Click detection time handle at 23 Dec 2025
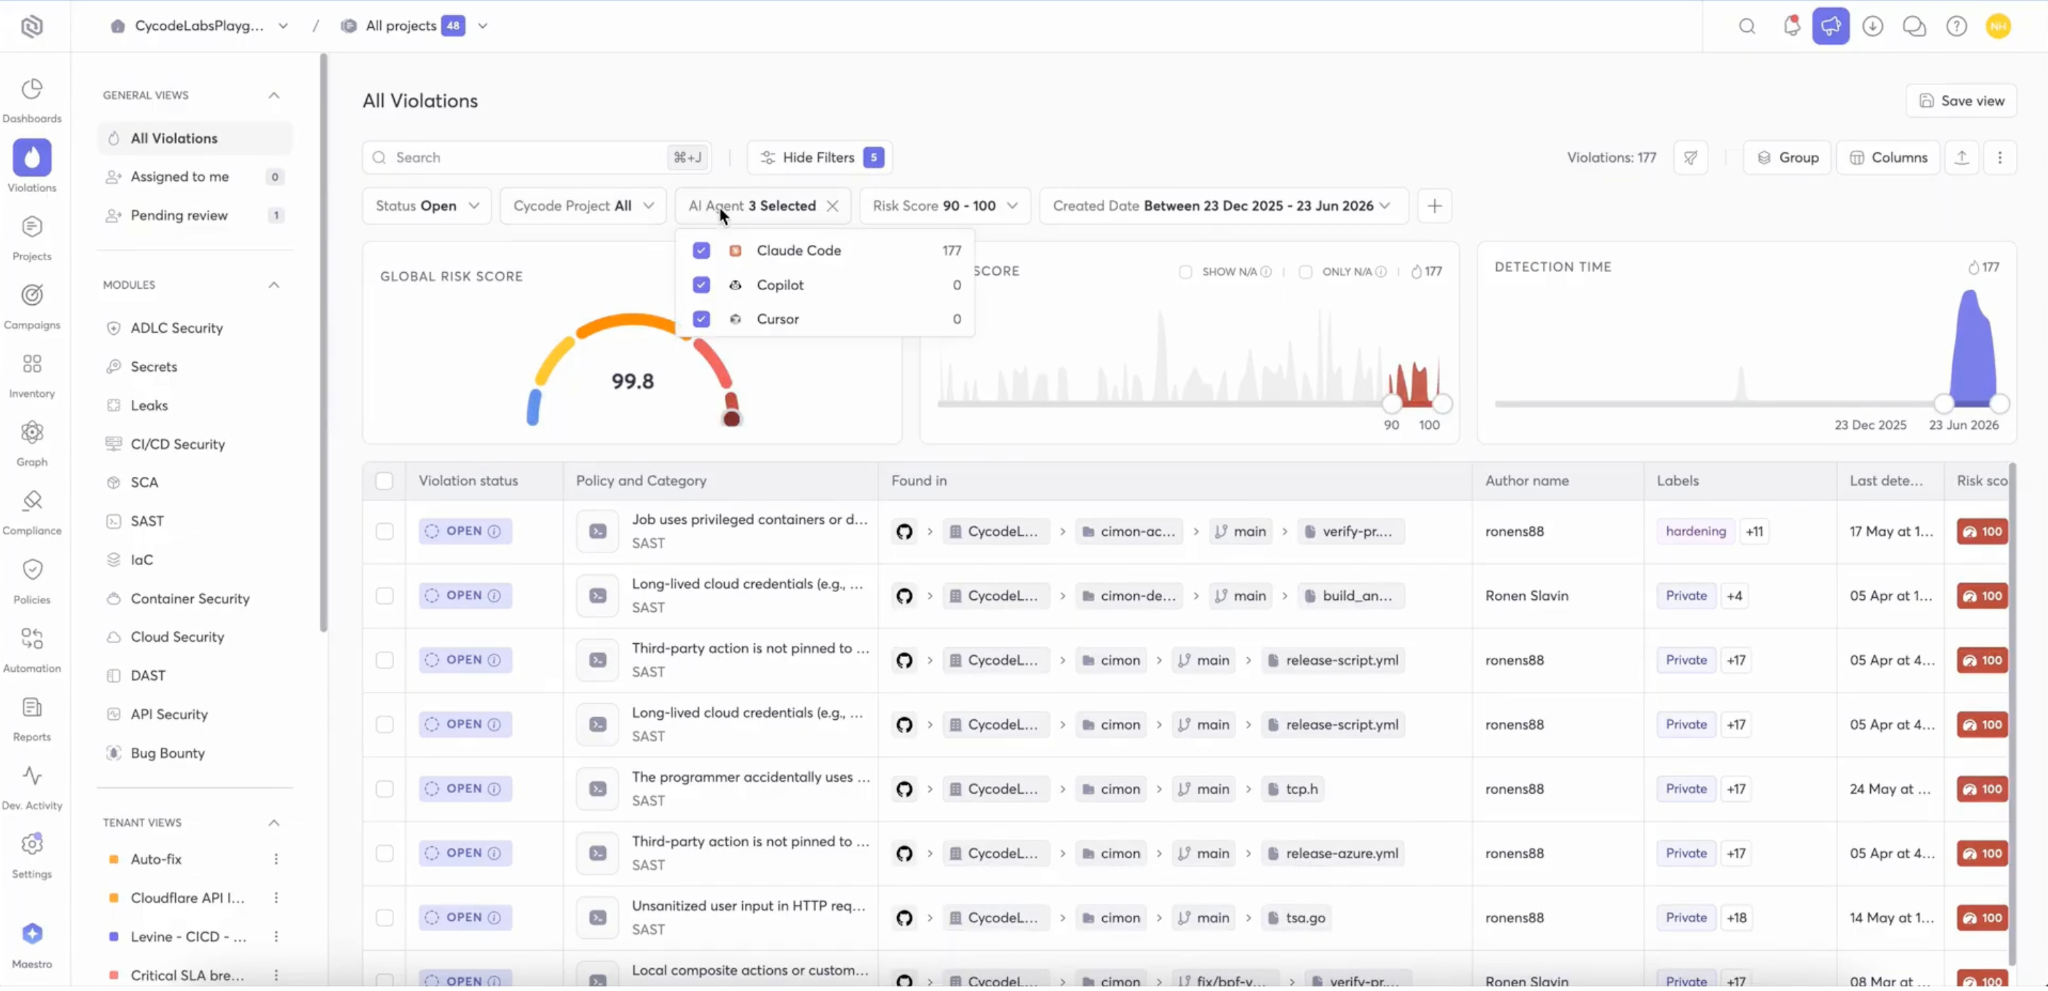2048x991 pixels. coord(1944,404)
